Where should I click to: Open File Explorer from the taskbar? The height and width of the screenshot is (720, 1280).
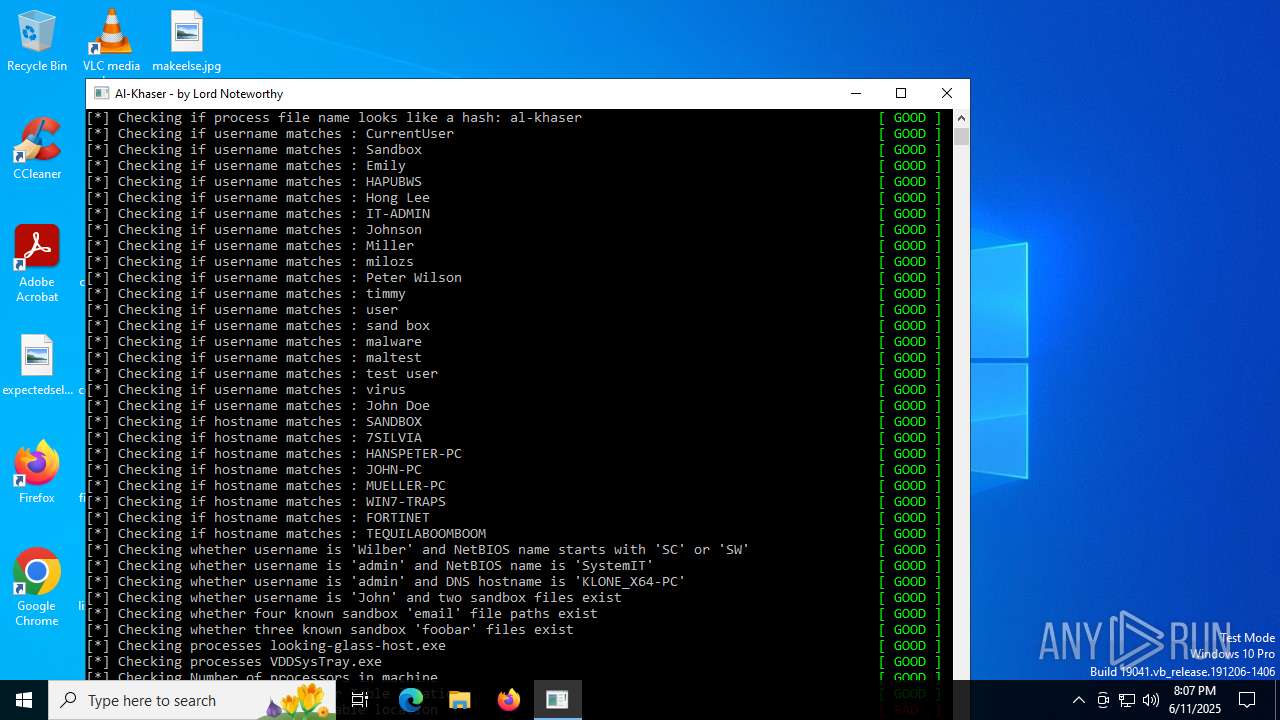click(x=460, y=700)
